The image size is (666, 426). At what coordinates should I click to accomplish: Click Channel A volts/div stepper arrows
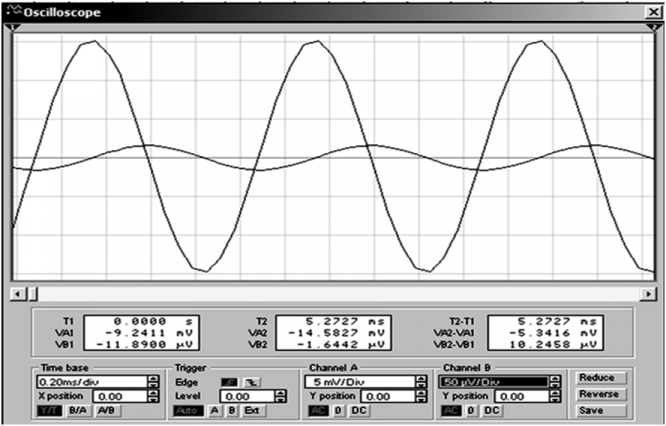421,382
